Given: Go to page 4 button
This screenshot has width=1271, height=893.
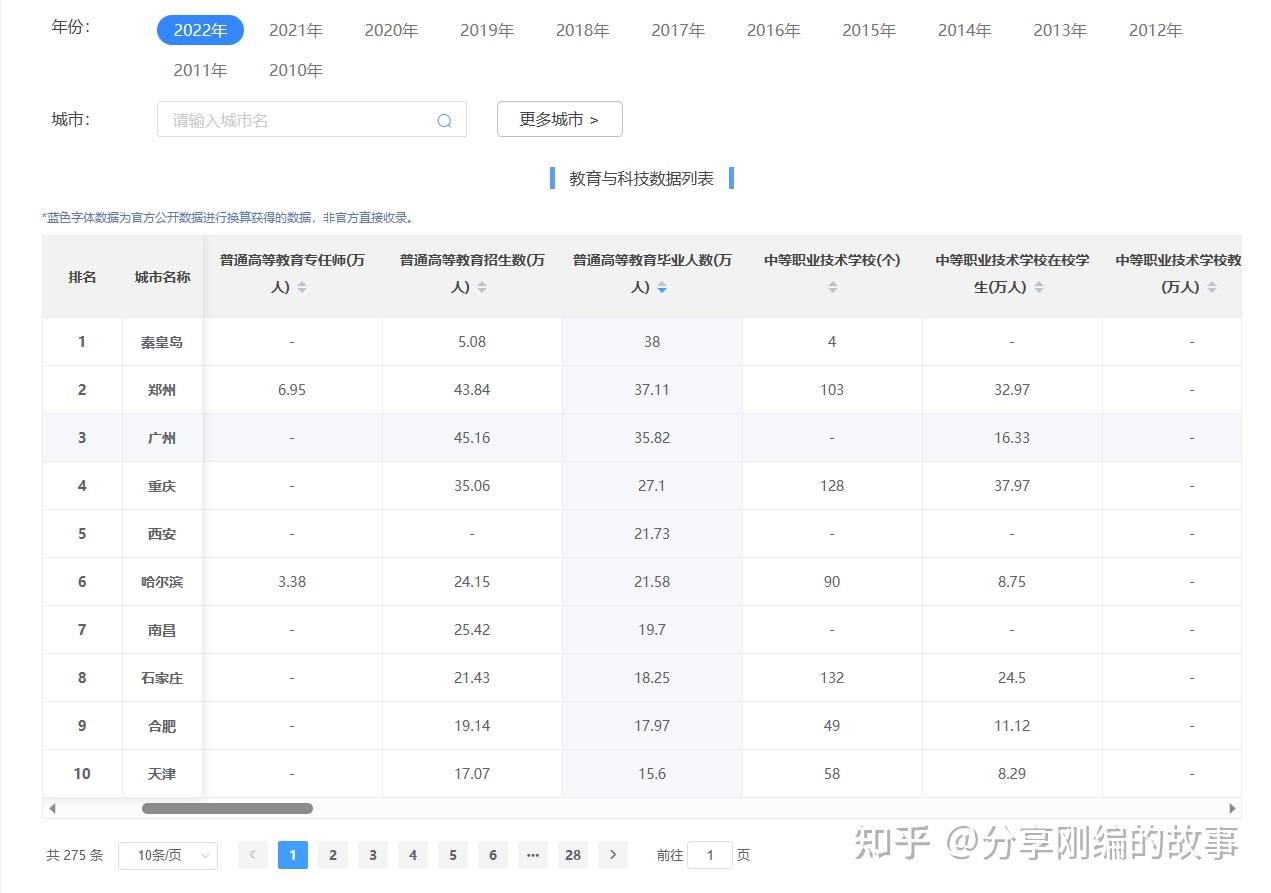Looking at the screenshot, I should pos(413,855).
